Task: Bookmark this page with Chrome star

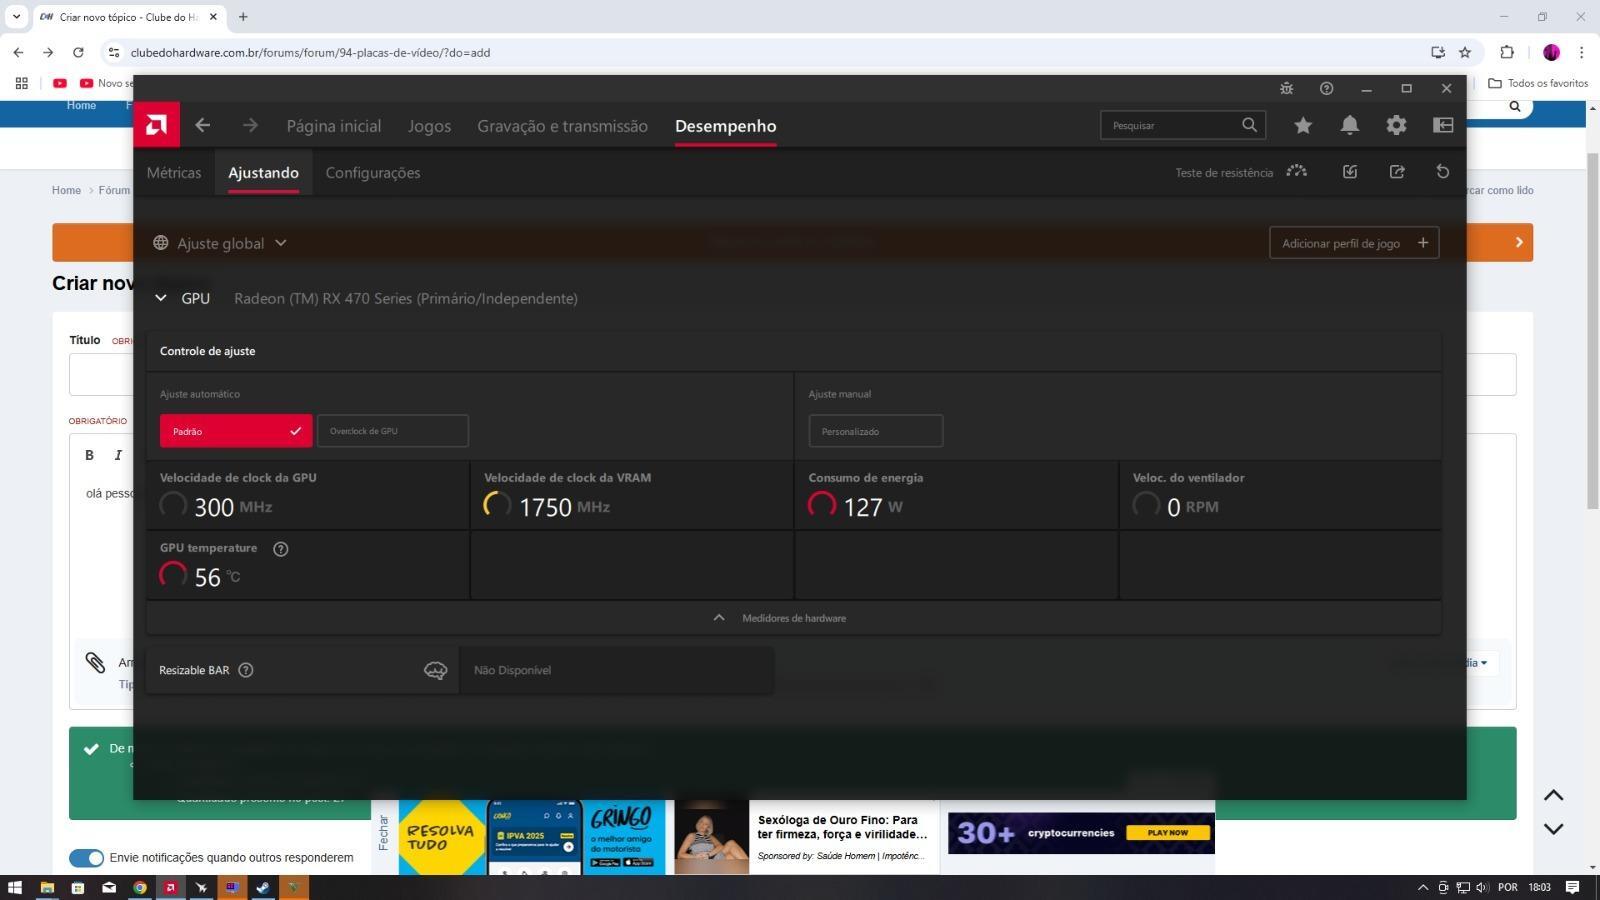Action: [1465, 52]
